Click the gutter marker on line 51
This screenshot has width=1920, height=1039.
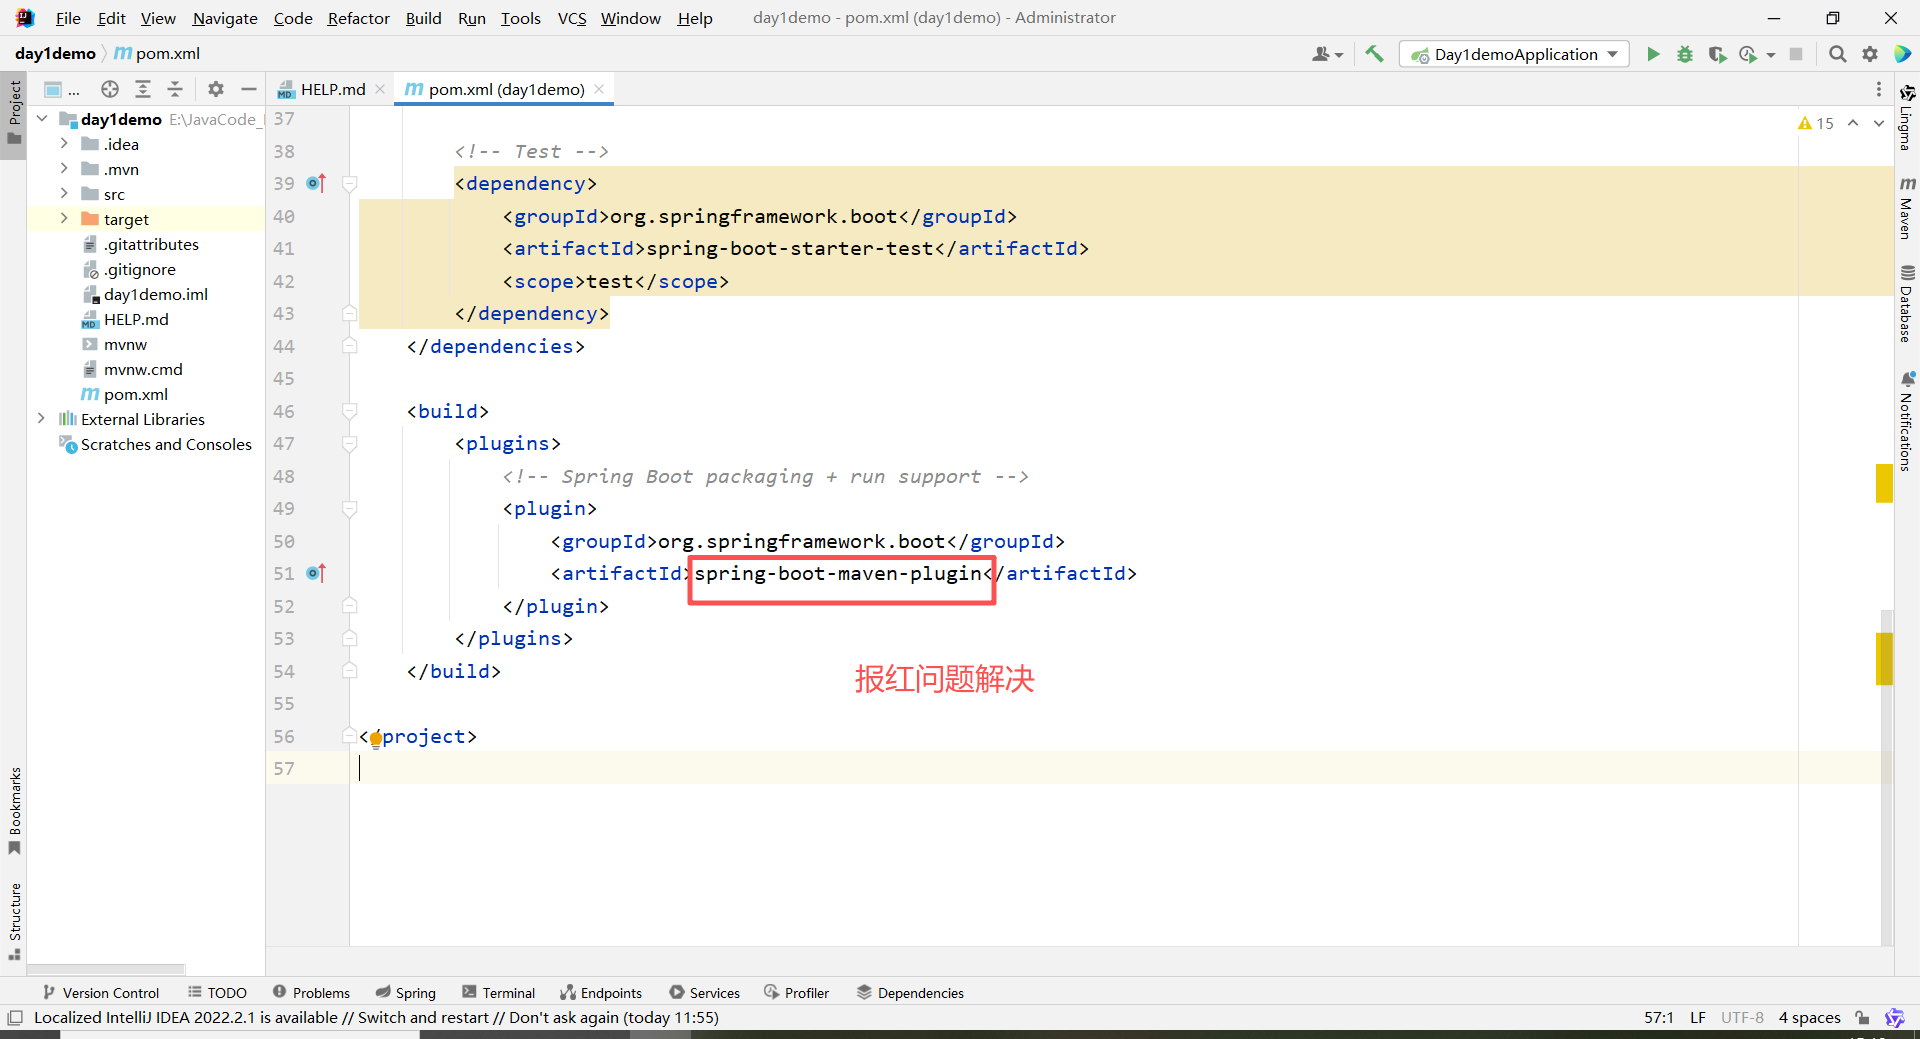[316, 573]
